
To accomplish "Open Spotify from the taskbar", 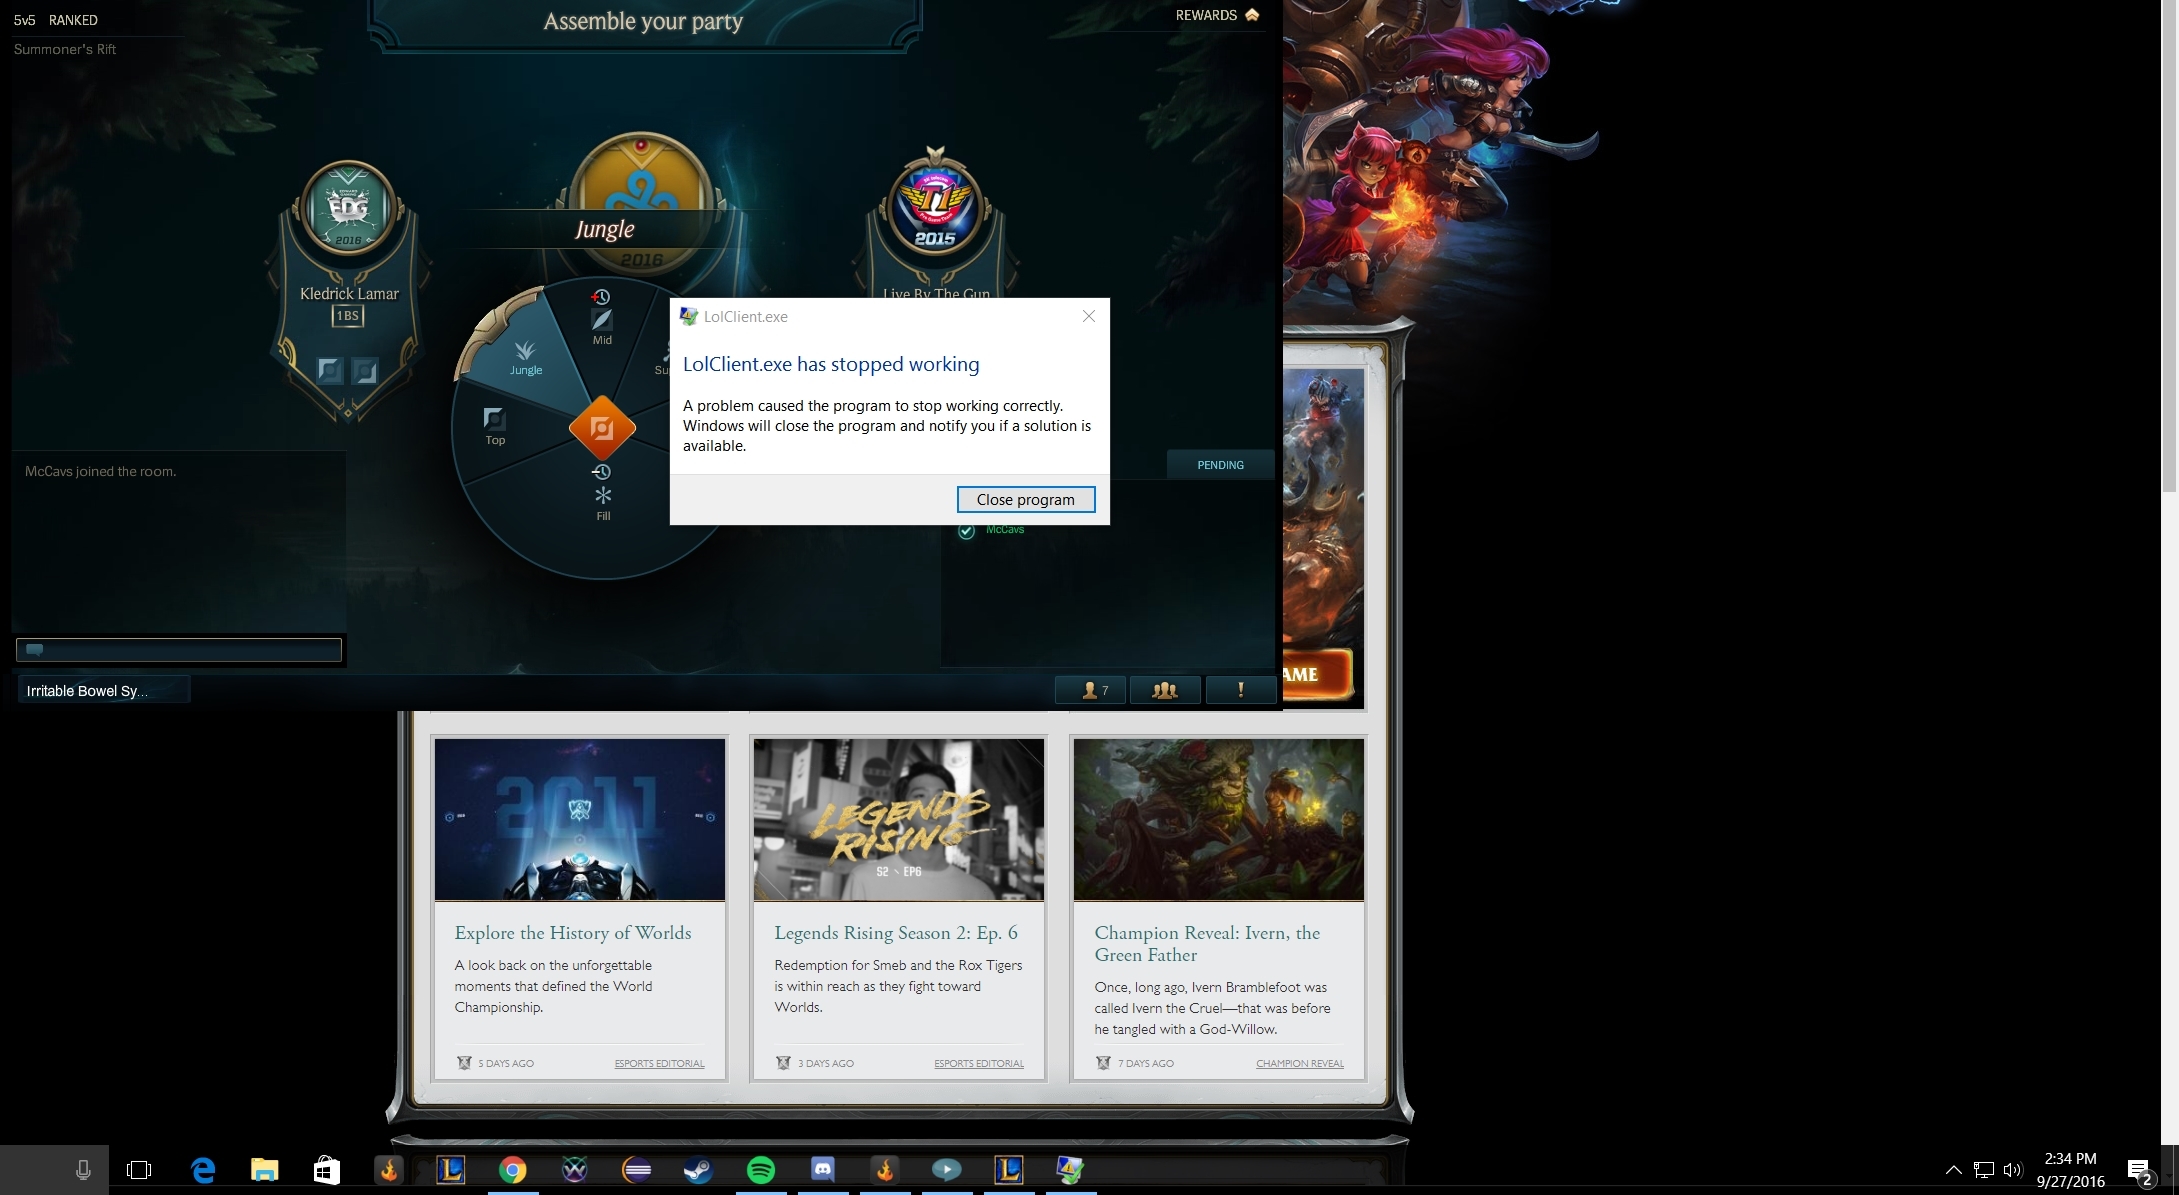I will coord(761,1170).
